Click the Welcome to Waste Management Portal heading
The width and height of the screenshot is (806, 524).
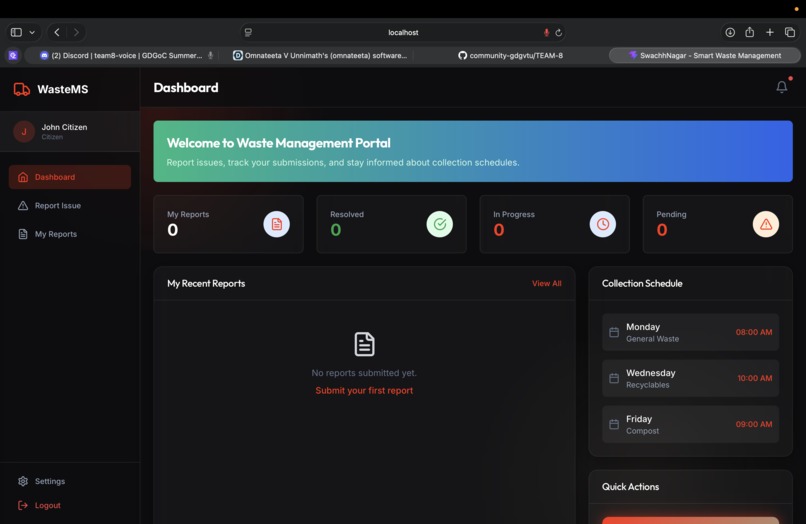[x=279, y=143]
